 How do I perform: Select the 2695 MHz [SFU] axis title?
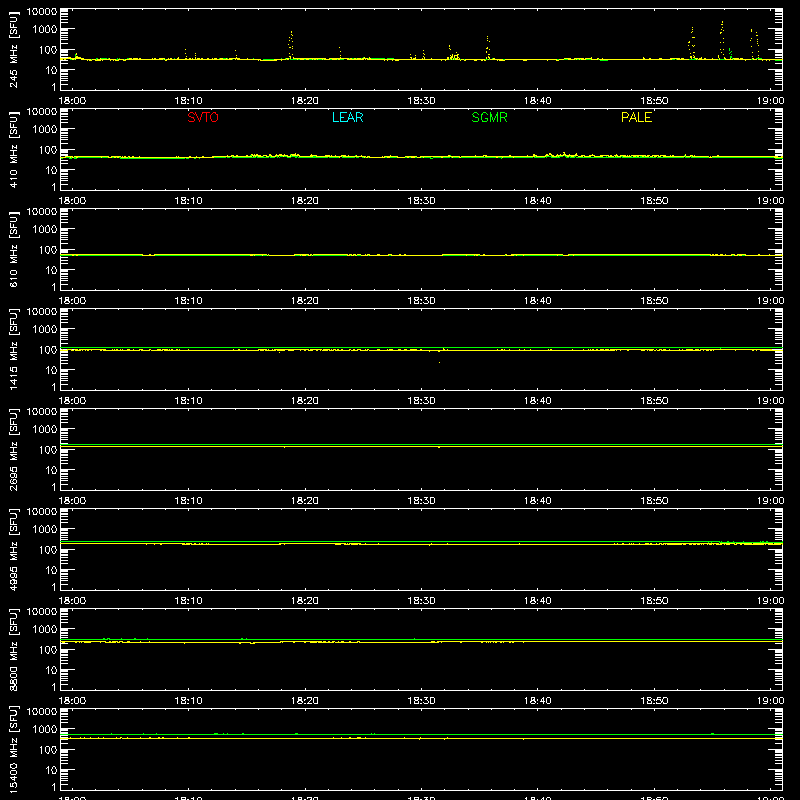[13, 449]
